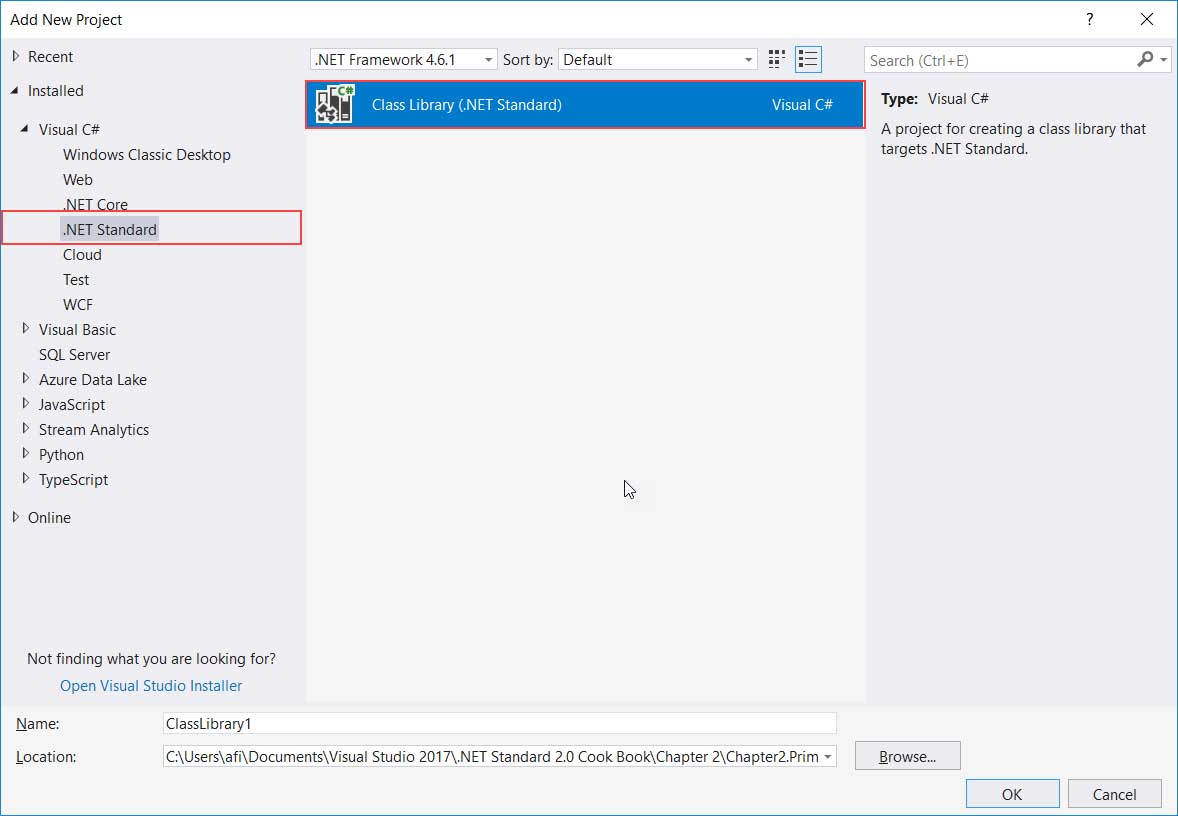Collapse the Visual C# node
Screen dimensions: 1178x816
click(x=25, y=129)
